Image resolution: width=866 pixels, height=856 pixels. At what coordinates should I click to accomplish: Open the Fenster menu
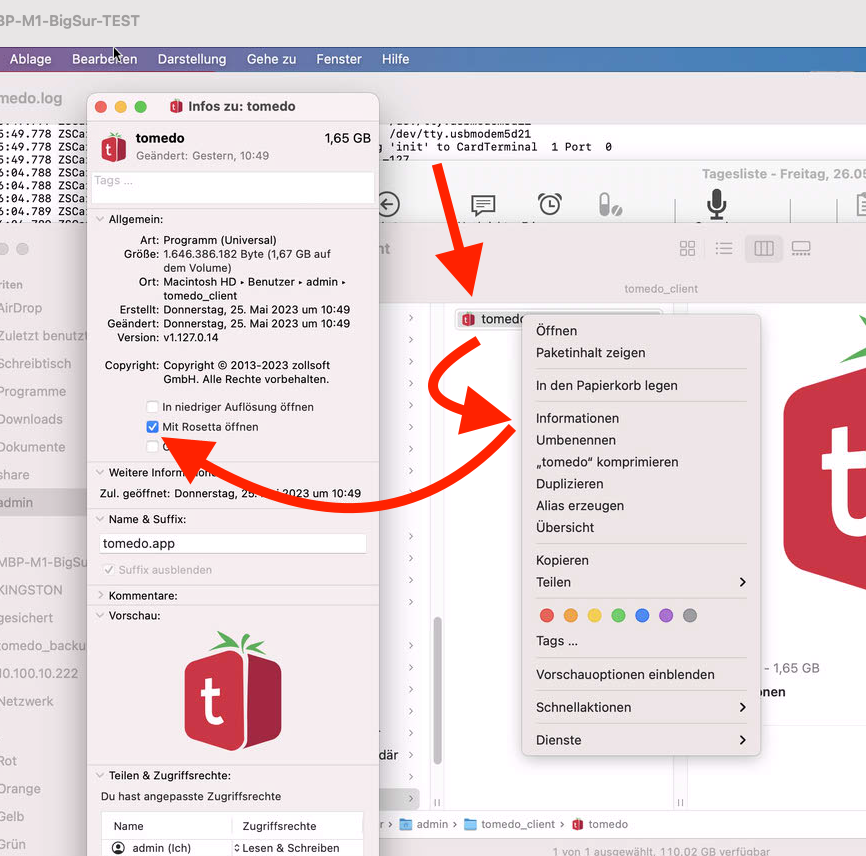pos(339,59)
